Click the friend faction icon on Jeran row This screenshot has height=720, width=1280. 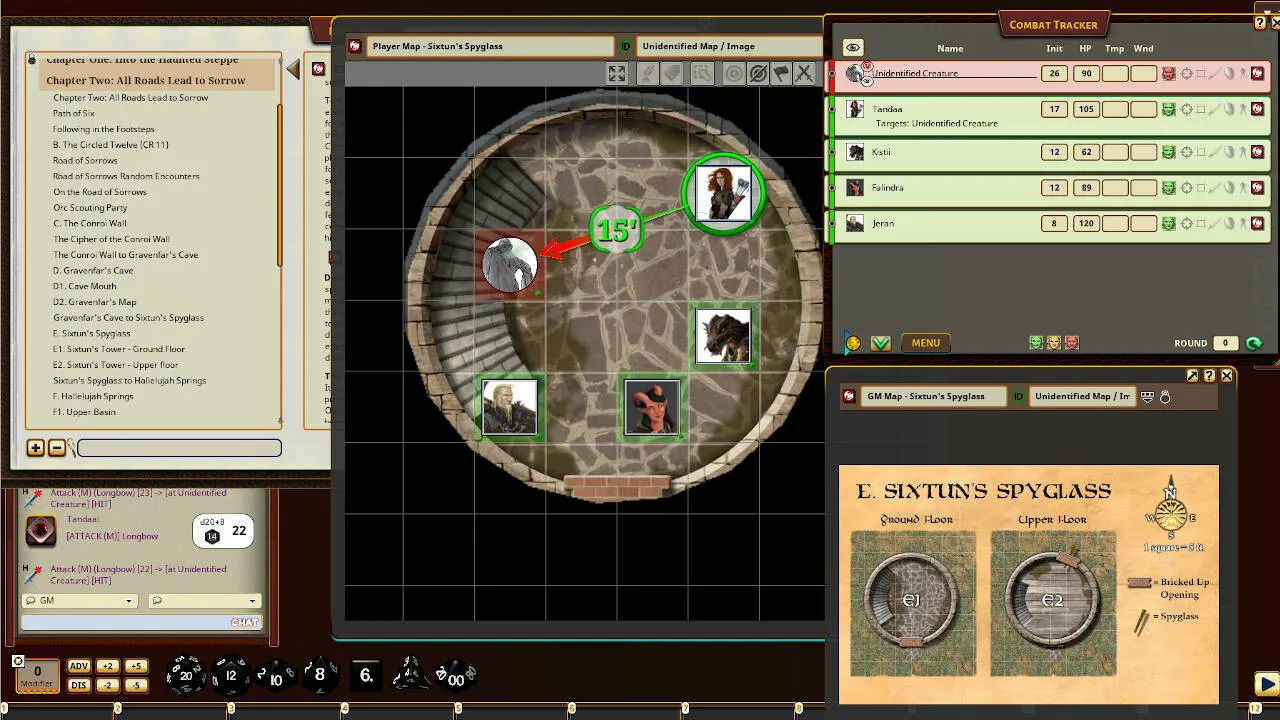[x=1168, y=223]
